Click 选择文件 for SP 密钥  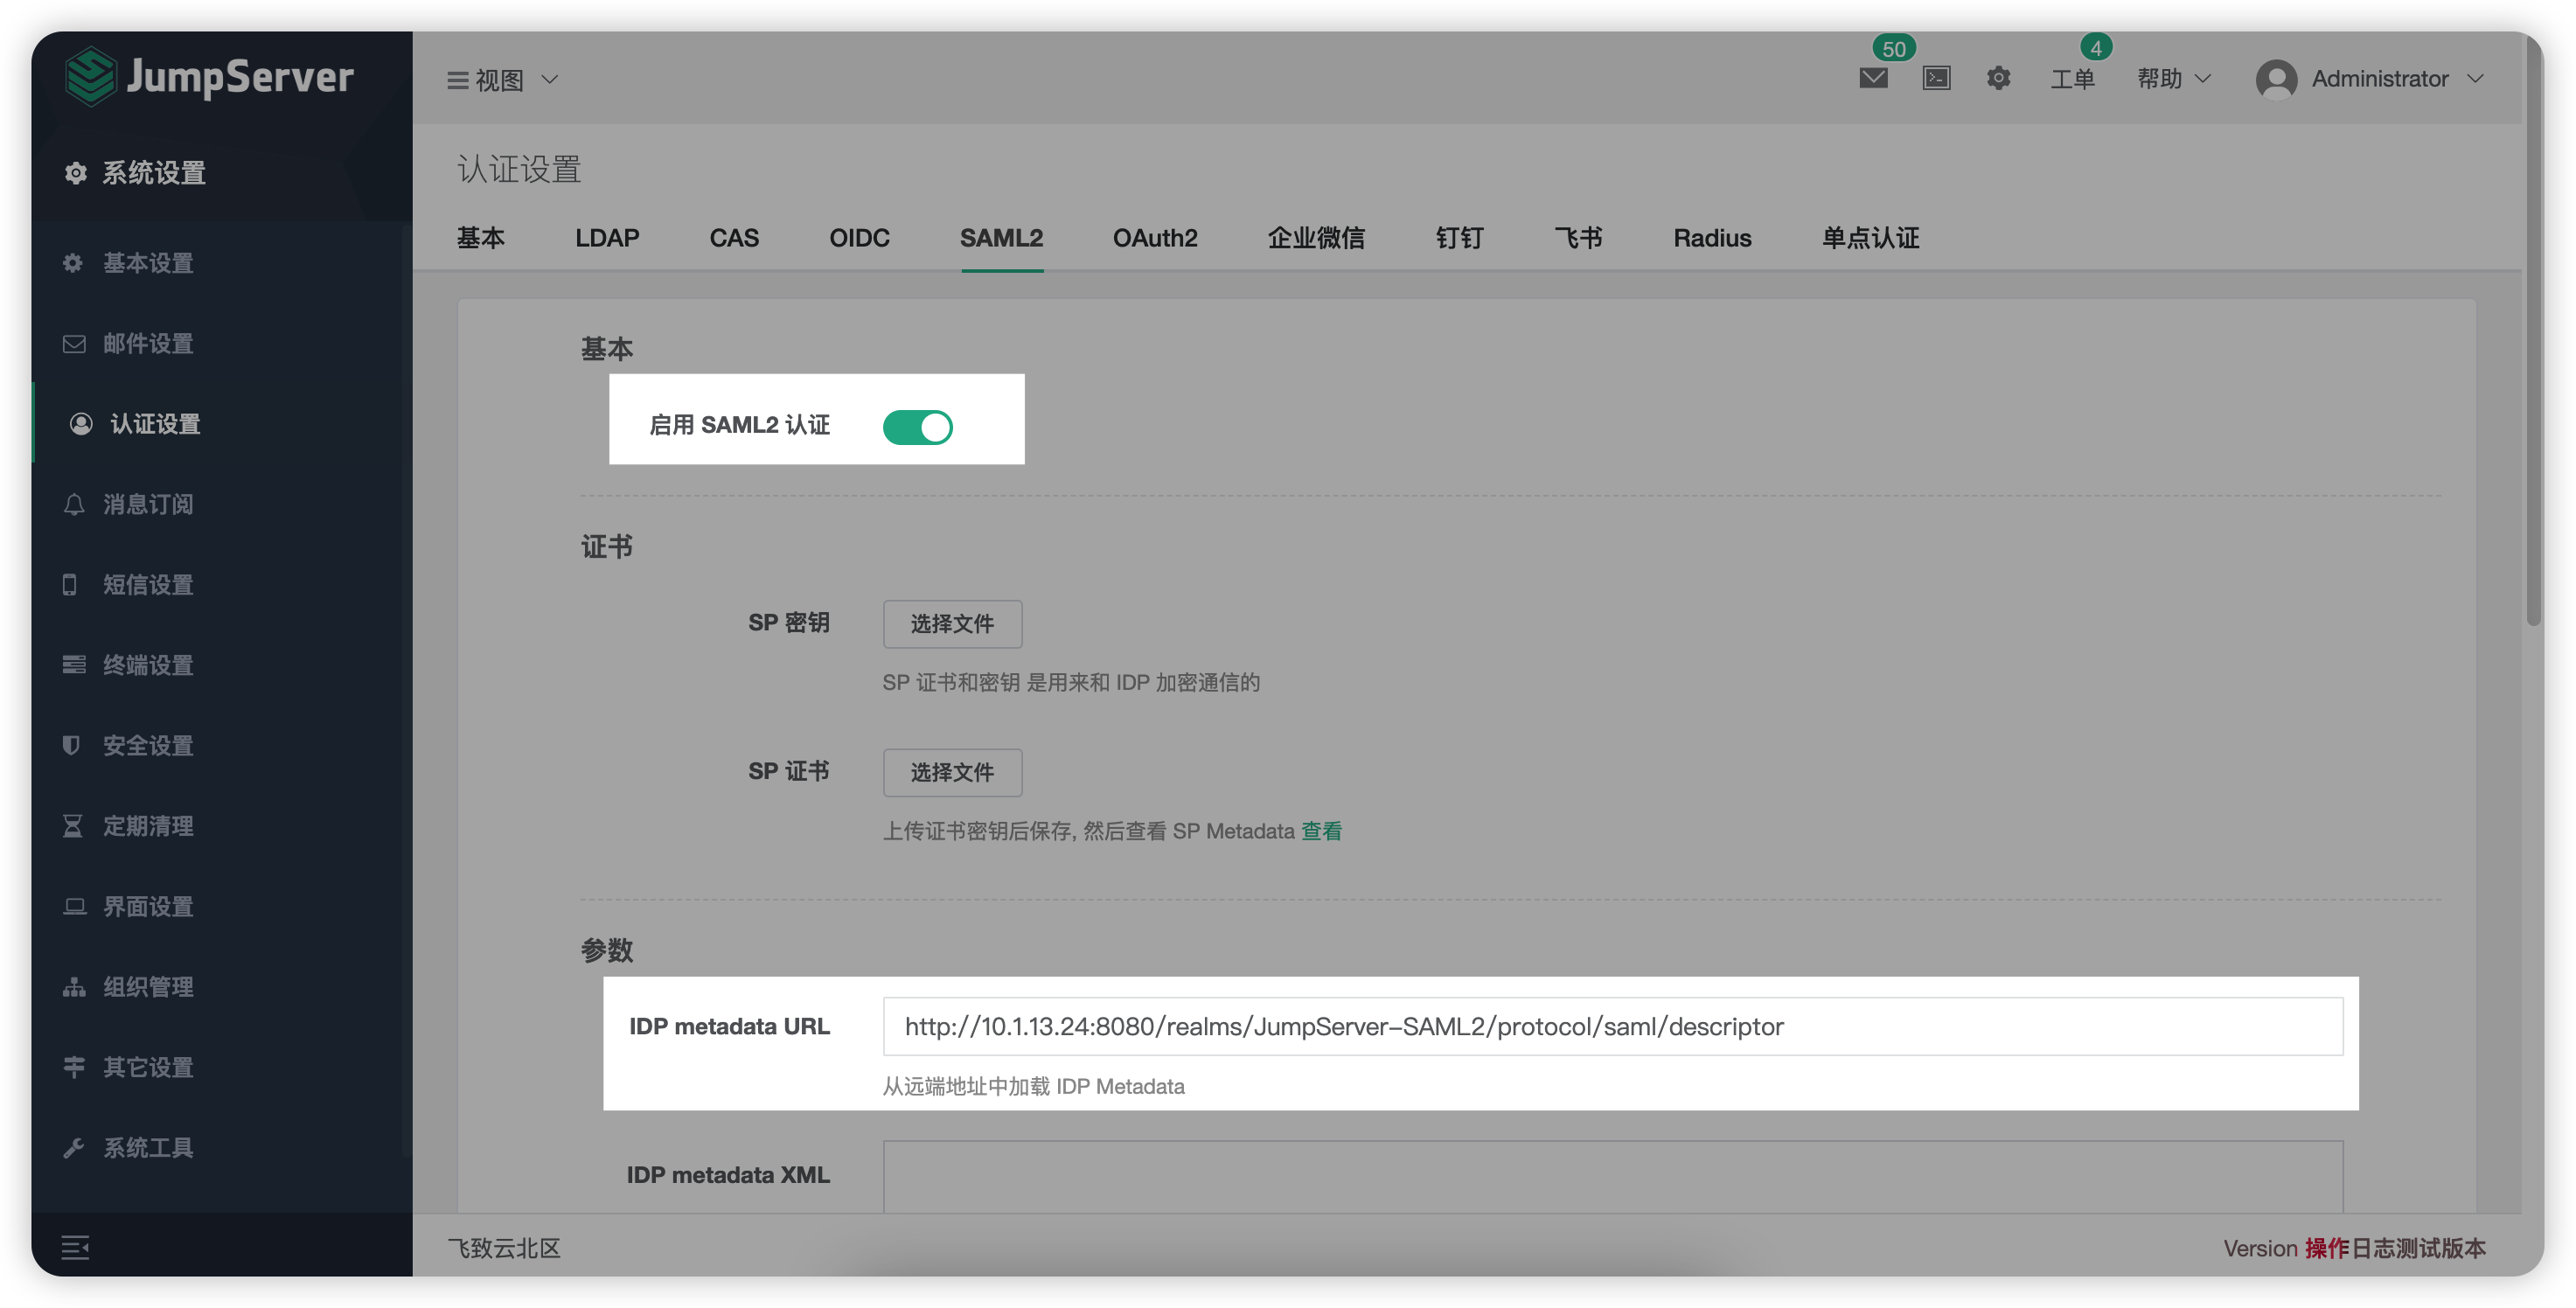pyautogui.click(x=951, y=623)
